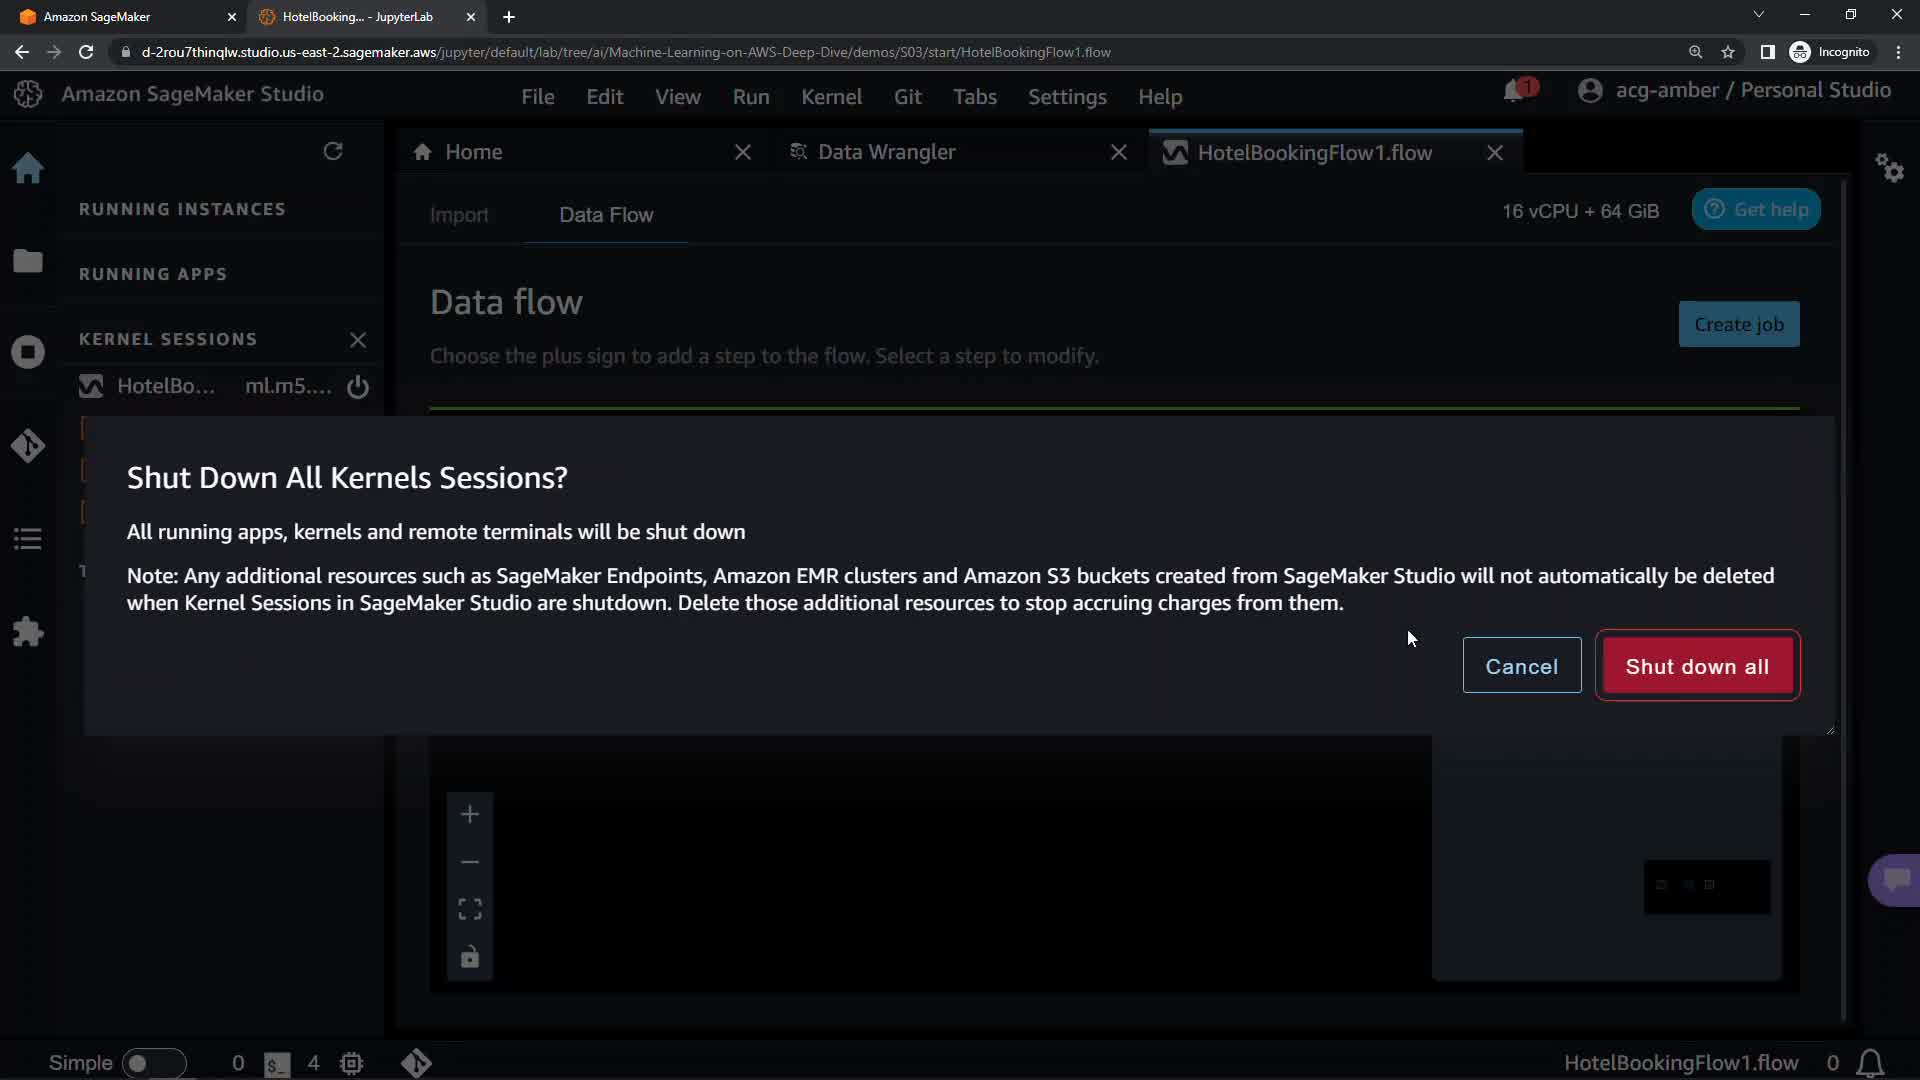Power off the HotelBo kernel session
This screenshot has width=1920, height=1080.
pos(358,387)
